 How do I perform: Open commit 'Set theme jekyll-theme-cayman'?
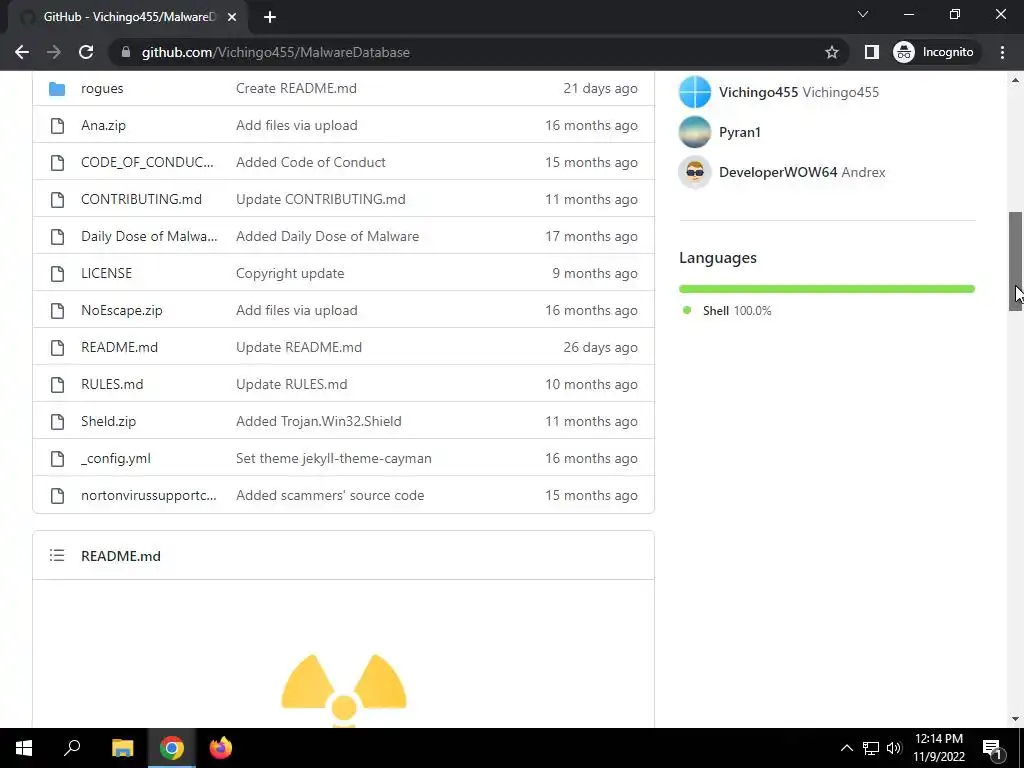334,458
